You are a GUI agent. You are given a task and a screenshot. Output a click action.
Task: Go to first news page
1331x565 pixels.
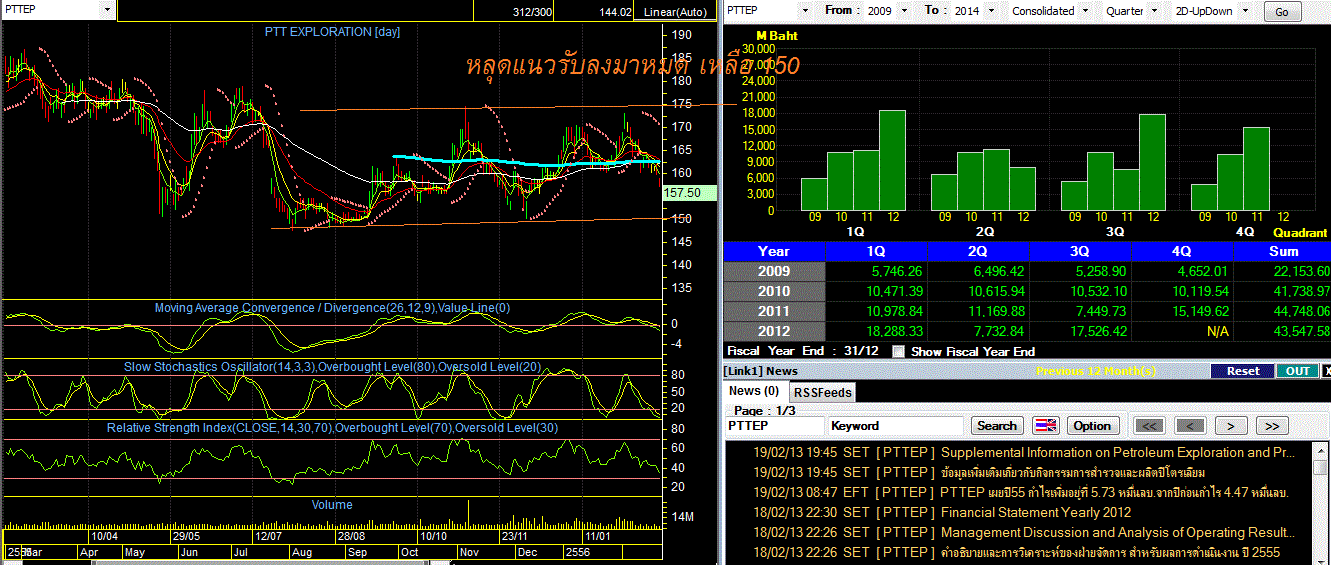[x=1150, y=426]
